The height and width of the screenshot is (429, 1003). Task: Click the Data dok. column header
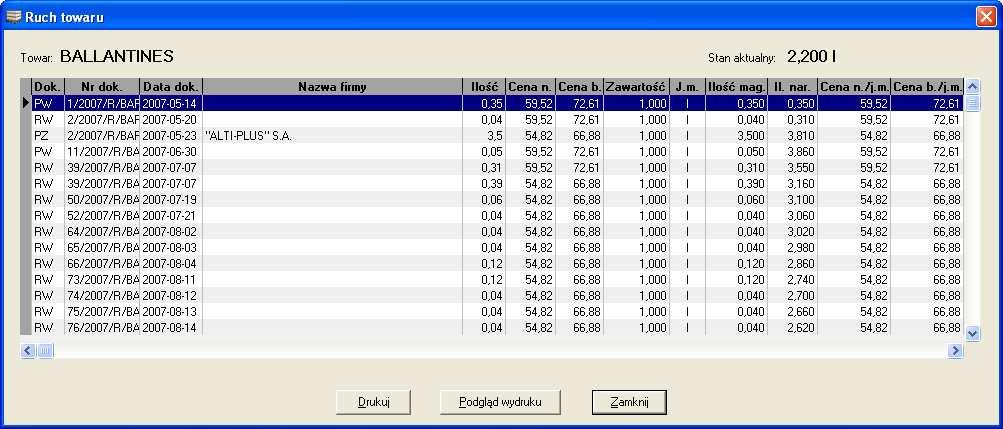point(171,87)
